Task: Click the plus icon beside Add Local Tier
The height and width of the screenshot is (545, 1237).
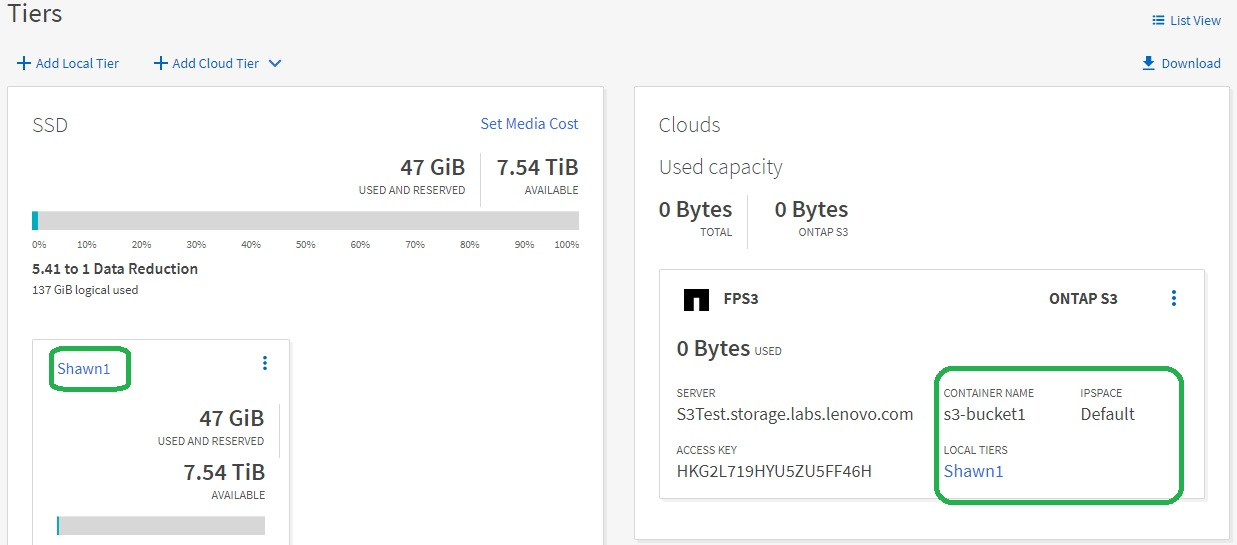Action: 24,64
